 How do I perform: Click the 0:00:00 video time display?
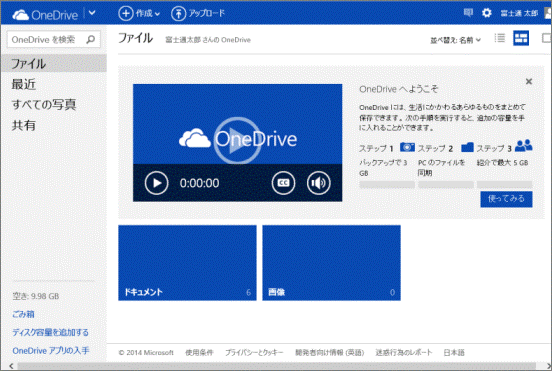pos(199,183)
